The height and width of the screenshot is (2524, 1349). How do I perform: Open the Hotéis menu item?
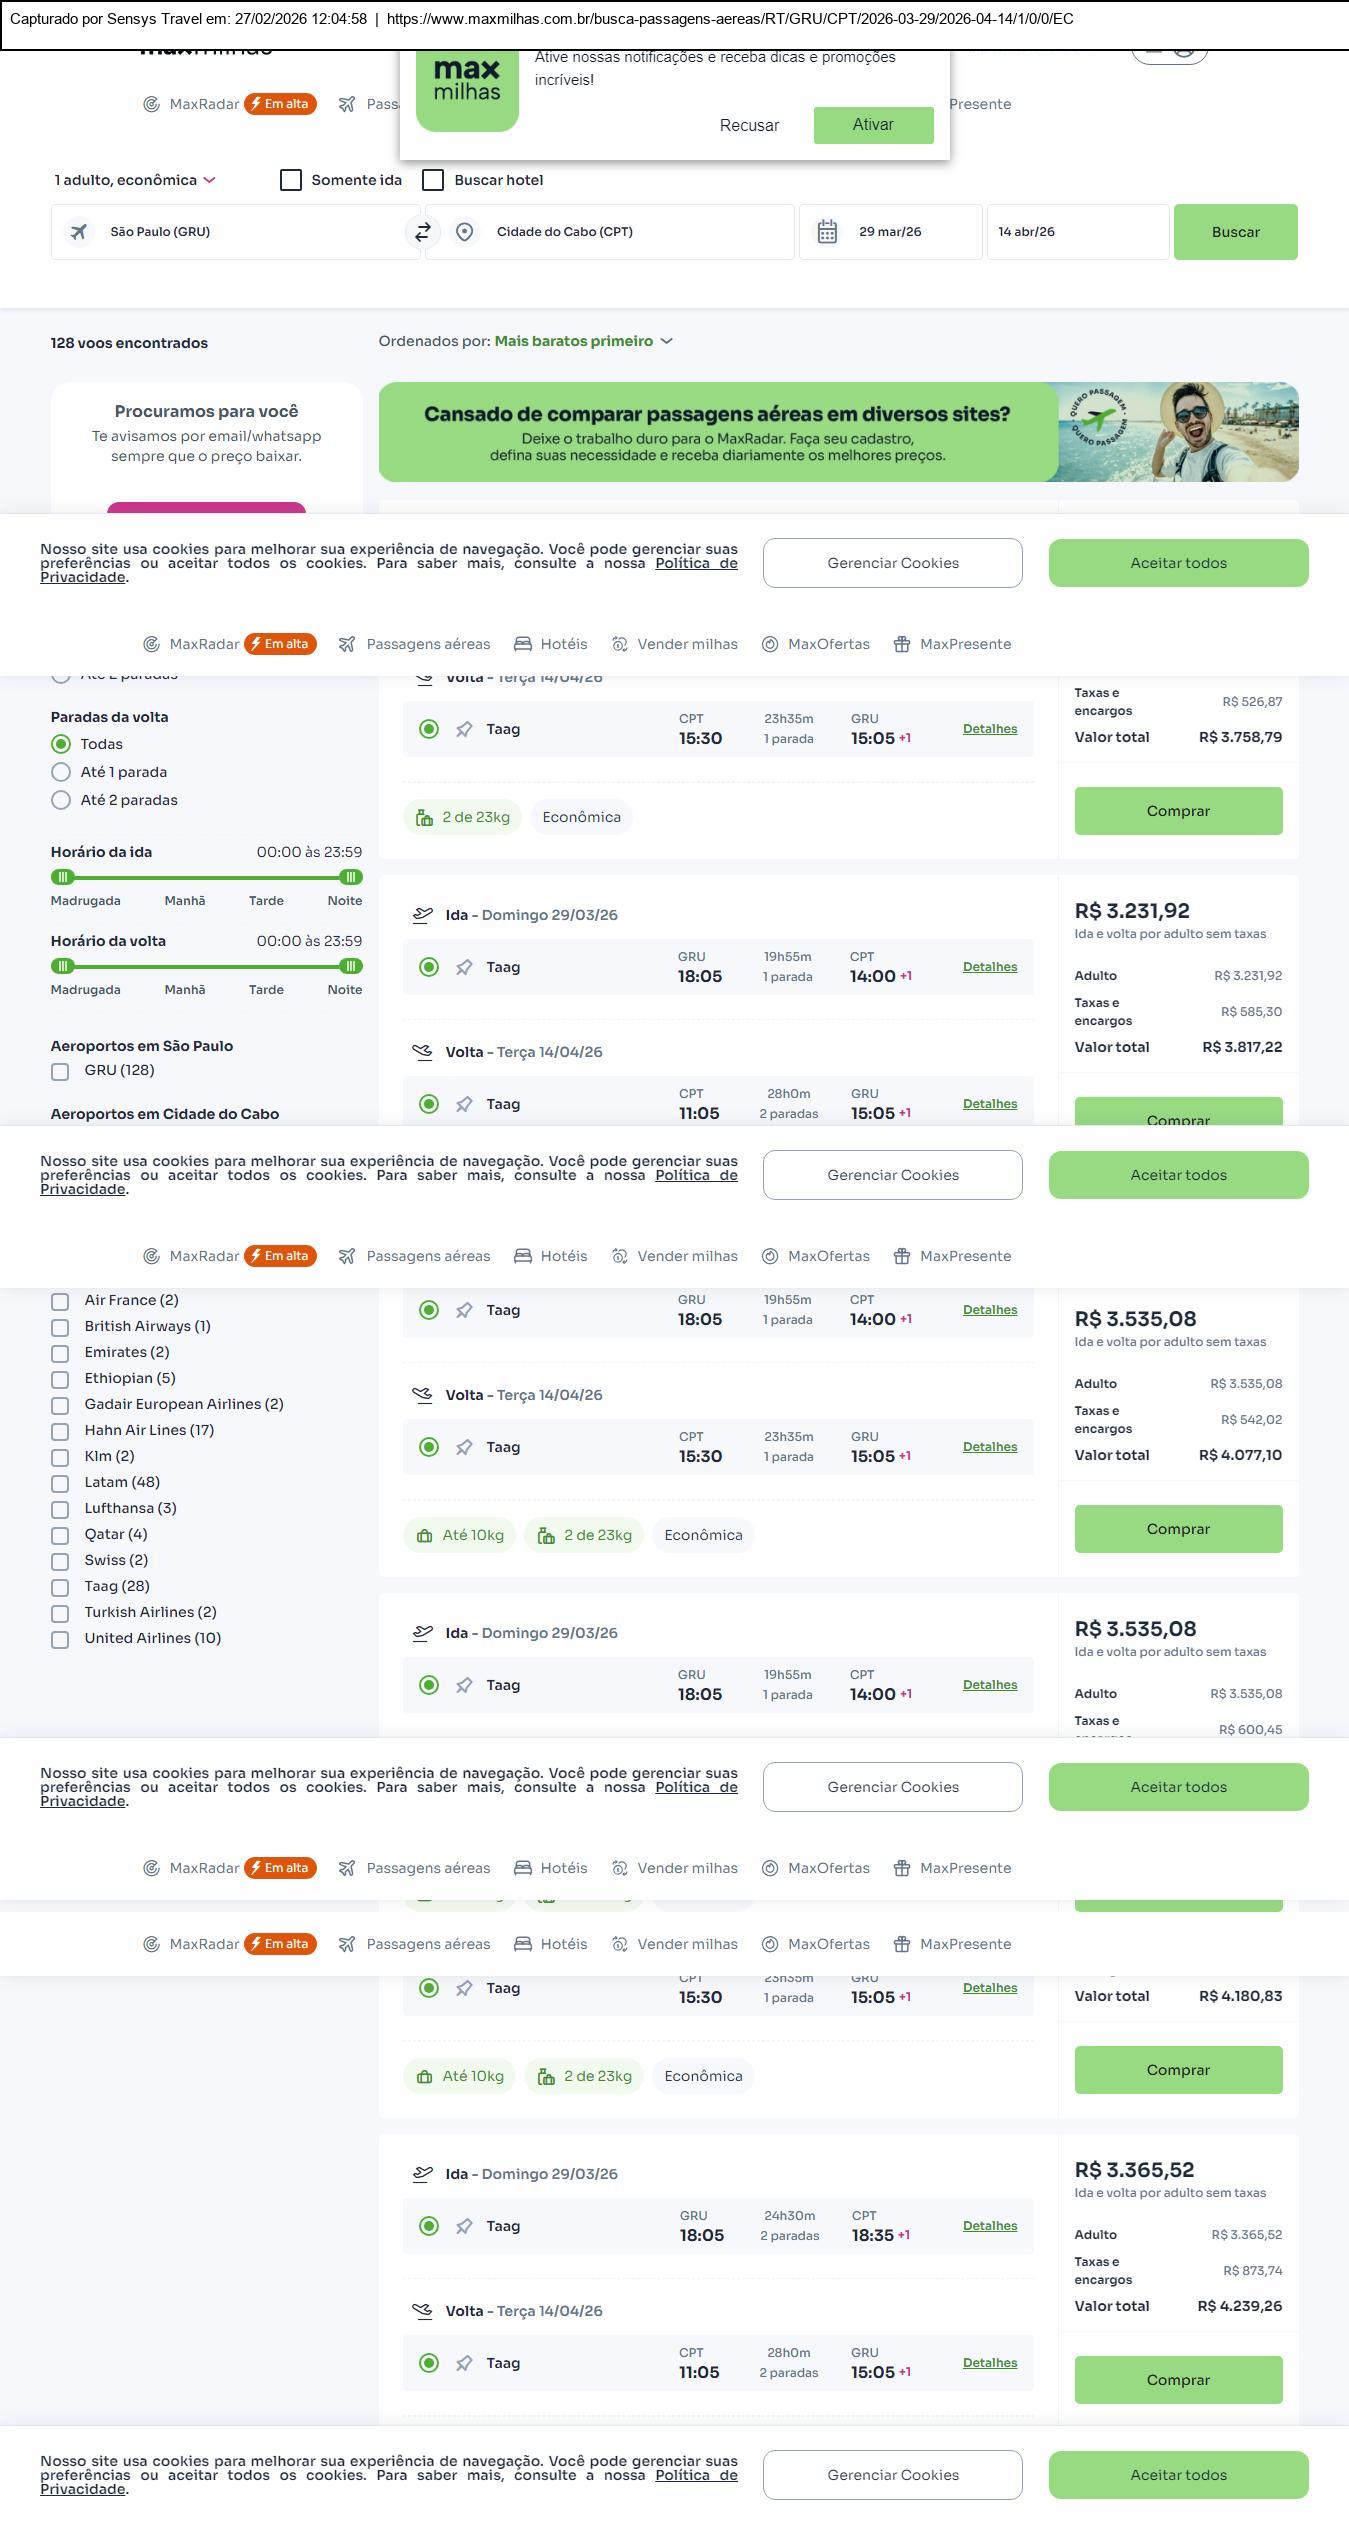click(x=551, y=644)
